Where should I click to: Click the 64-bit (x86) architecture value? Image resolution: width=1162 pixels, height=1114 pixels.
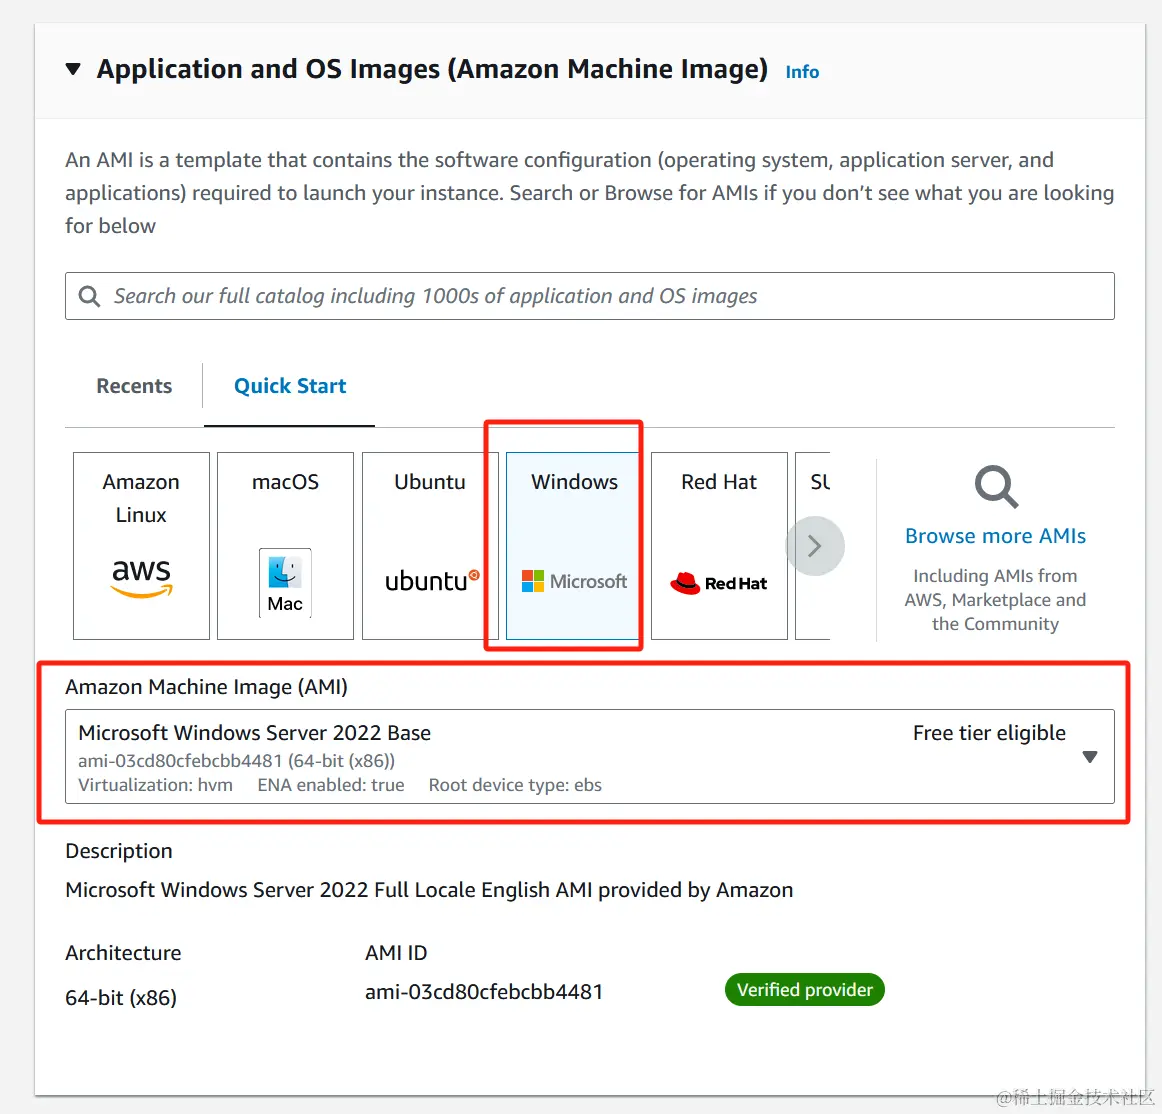(x=121, y=998)
